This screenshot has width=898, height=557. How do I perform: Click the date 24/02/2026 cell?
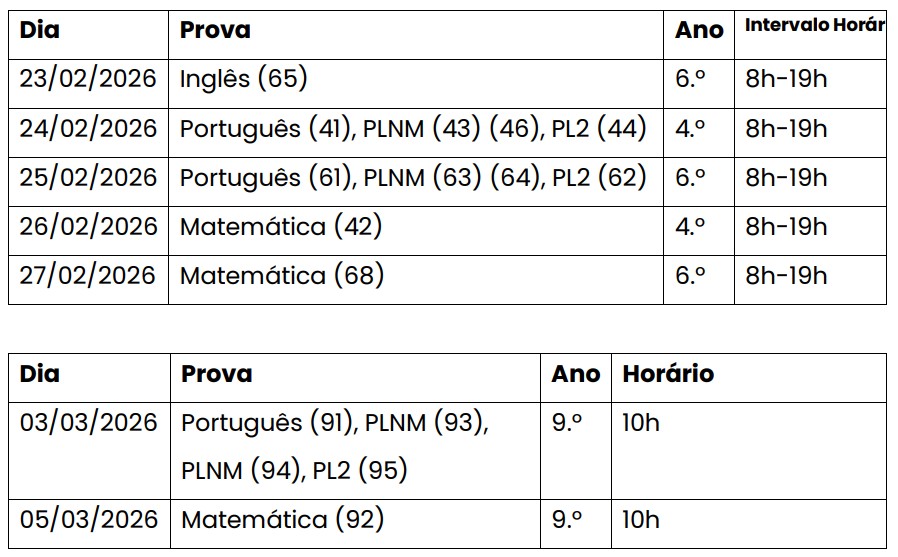coord(88,129)
